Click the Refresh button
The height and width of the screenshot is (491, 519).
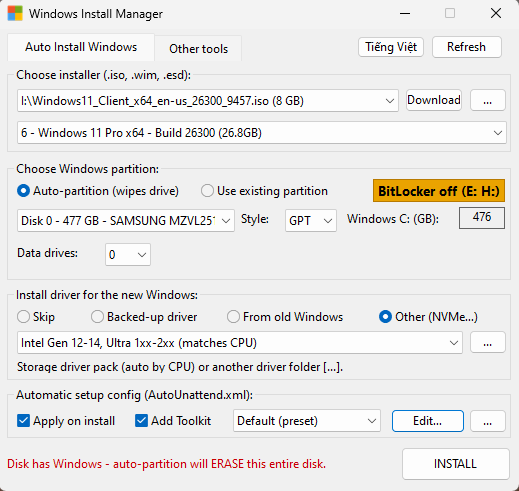point(467,47)
